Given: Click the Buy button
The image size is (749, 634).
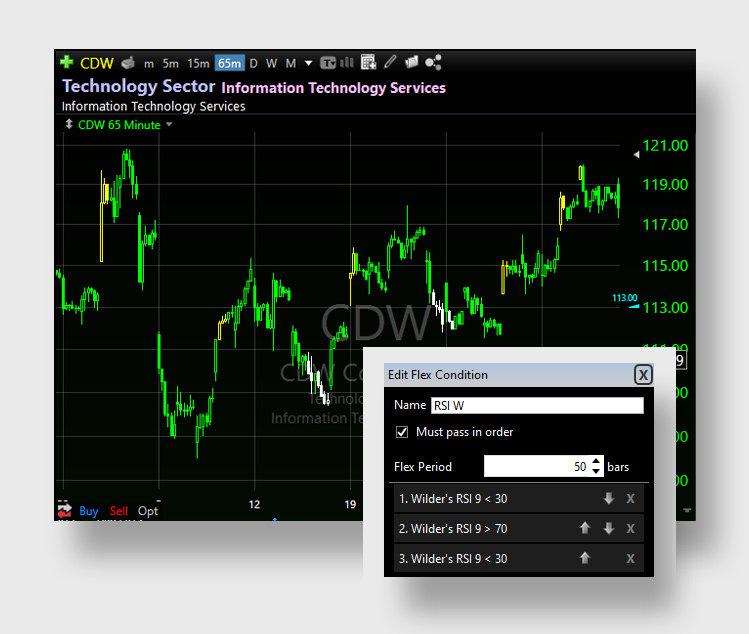Looking at the screenshot, I should coord(89,511).
